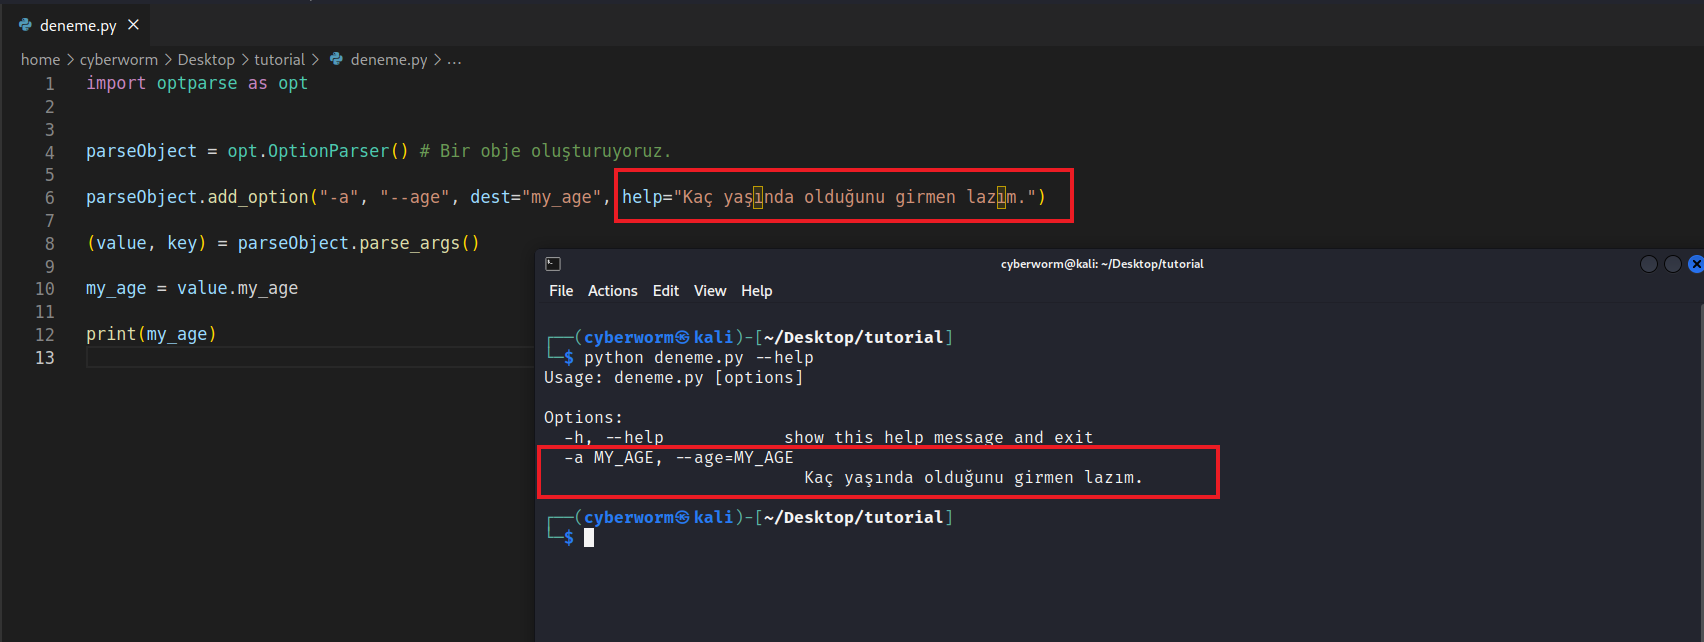This screenshot has height=642, width=1704.
Task: Expand the 'home' breadcrumb segment
Action: pos(40,60)
